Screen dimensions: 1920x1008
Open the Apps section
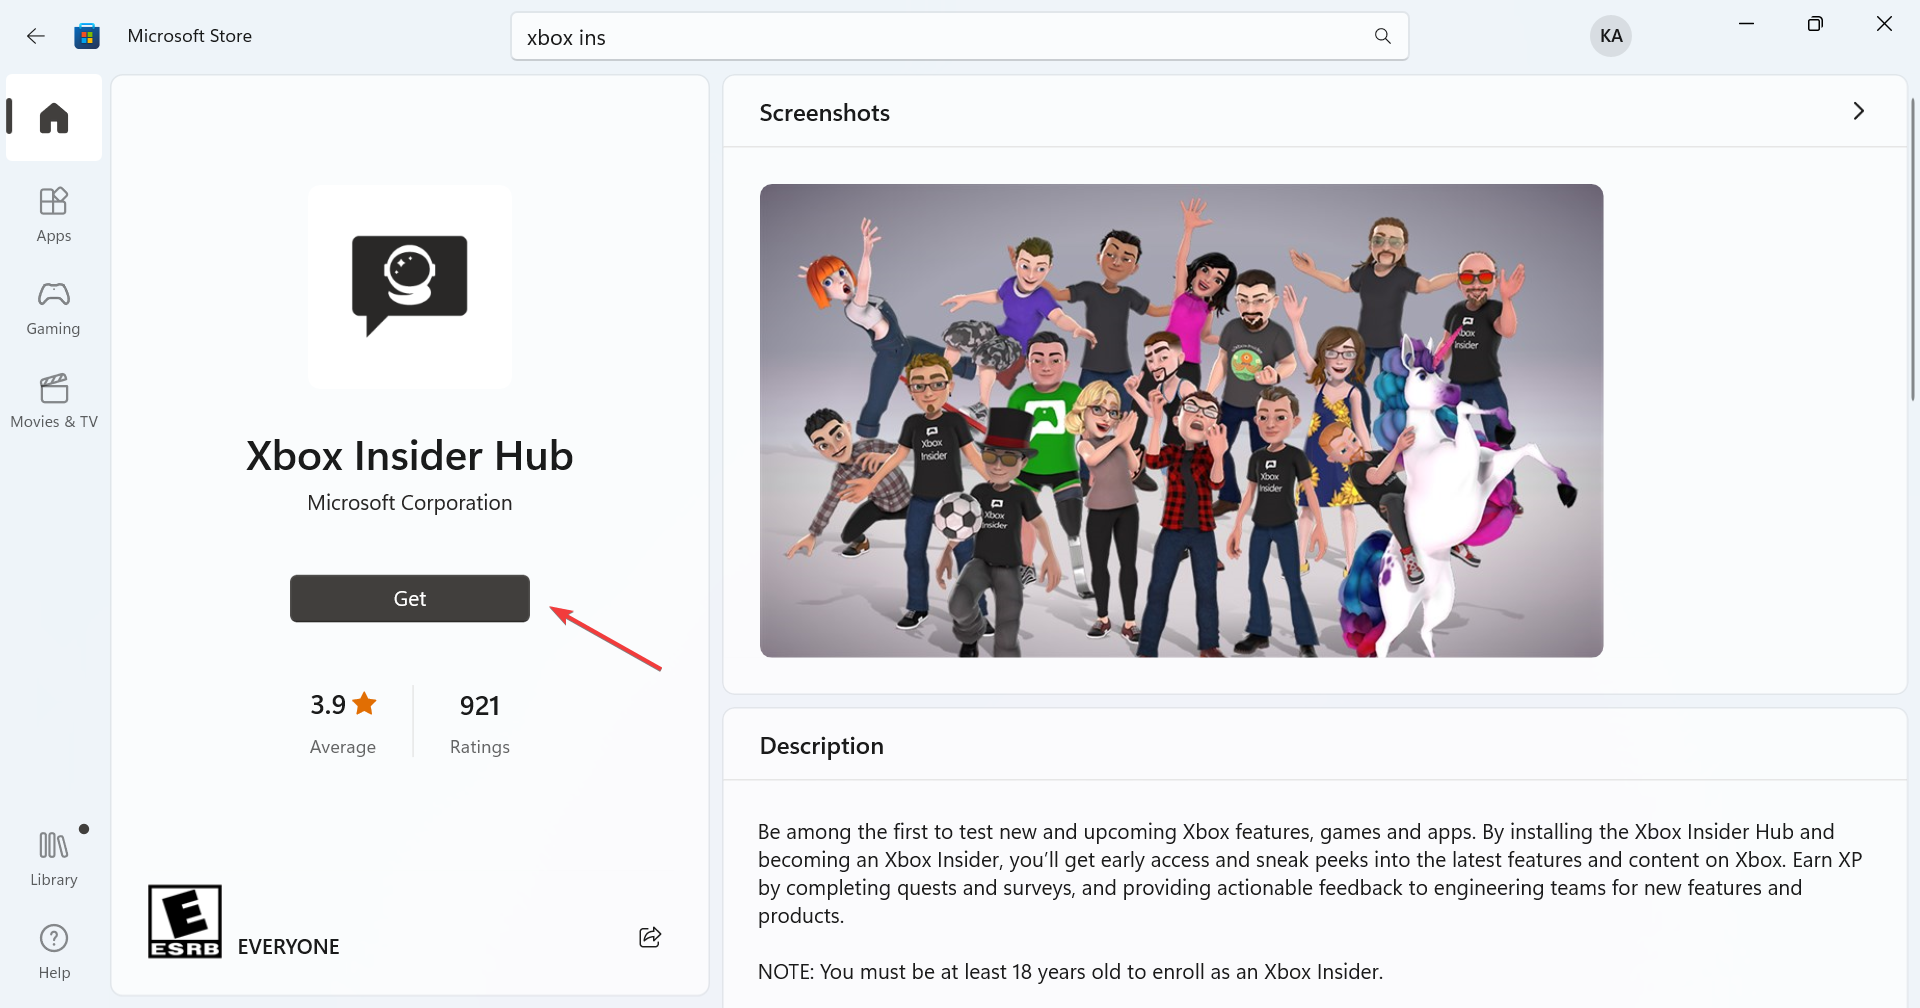click(54, 214)
